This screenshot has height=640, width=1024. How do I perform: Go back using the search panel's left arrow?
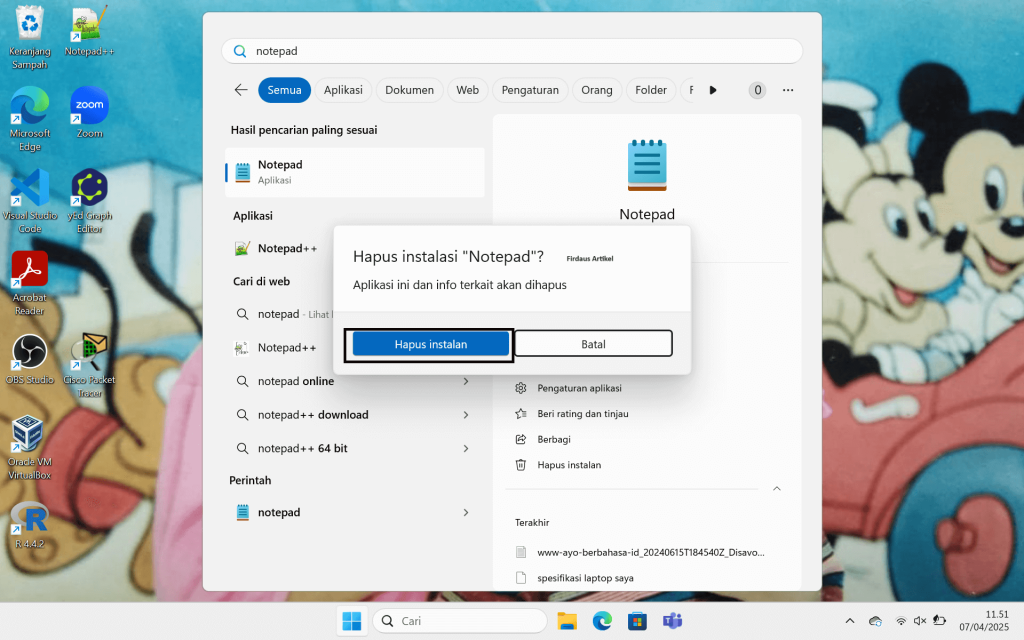pyautogui.click(x=241, y=90)
